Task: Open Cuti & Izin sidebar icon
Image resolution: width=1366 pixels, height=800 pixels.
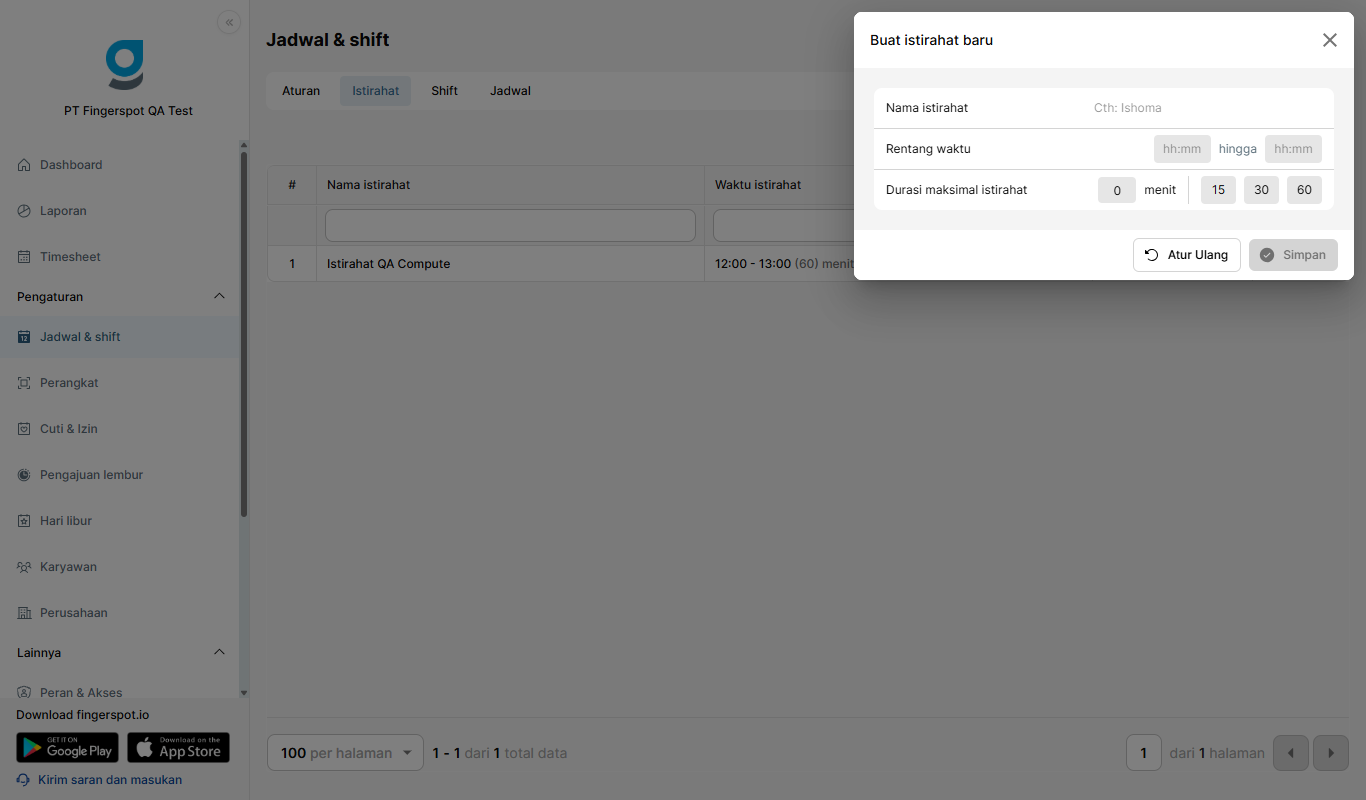Action: [24, 429]
